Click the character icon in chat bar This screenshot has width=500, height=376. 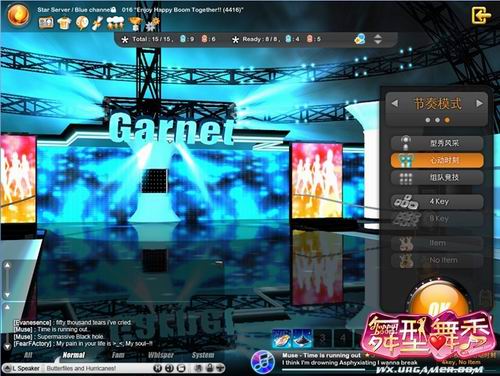(x=198, y=368)
